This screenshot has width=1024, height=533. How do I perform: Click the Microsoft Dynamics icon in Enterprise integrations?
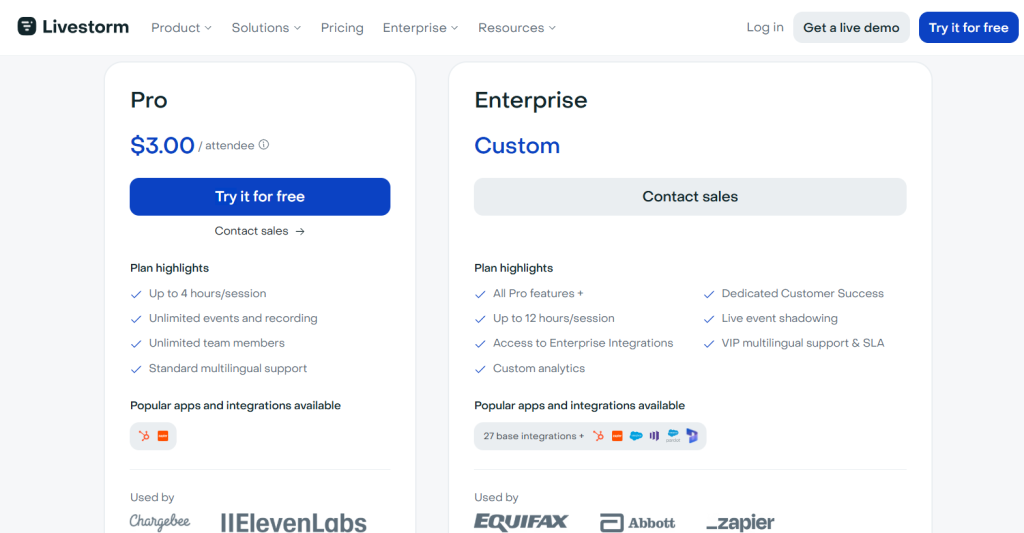692,436
